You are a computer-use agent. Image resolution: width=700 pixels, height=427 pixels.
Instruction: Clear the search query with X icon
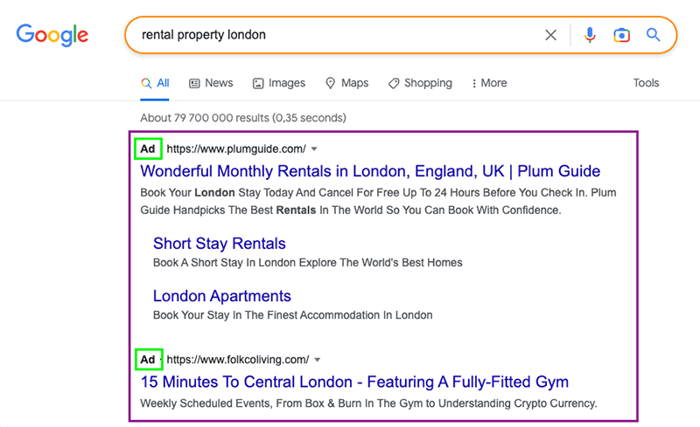[x=550, y=35]
